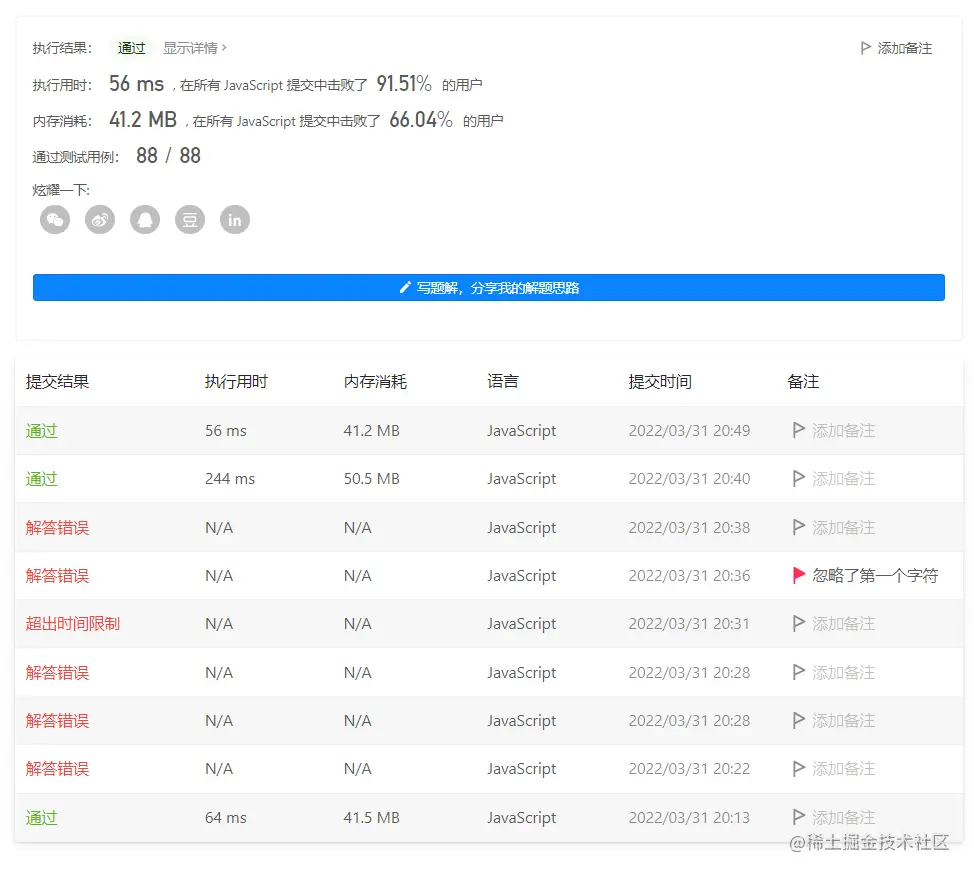Click the 提交结果 column header
Image resolution: width=974 pixels, height=877 pixels.
[x=57, y=381]
